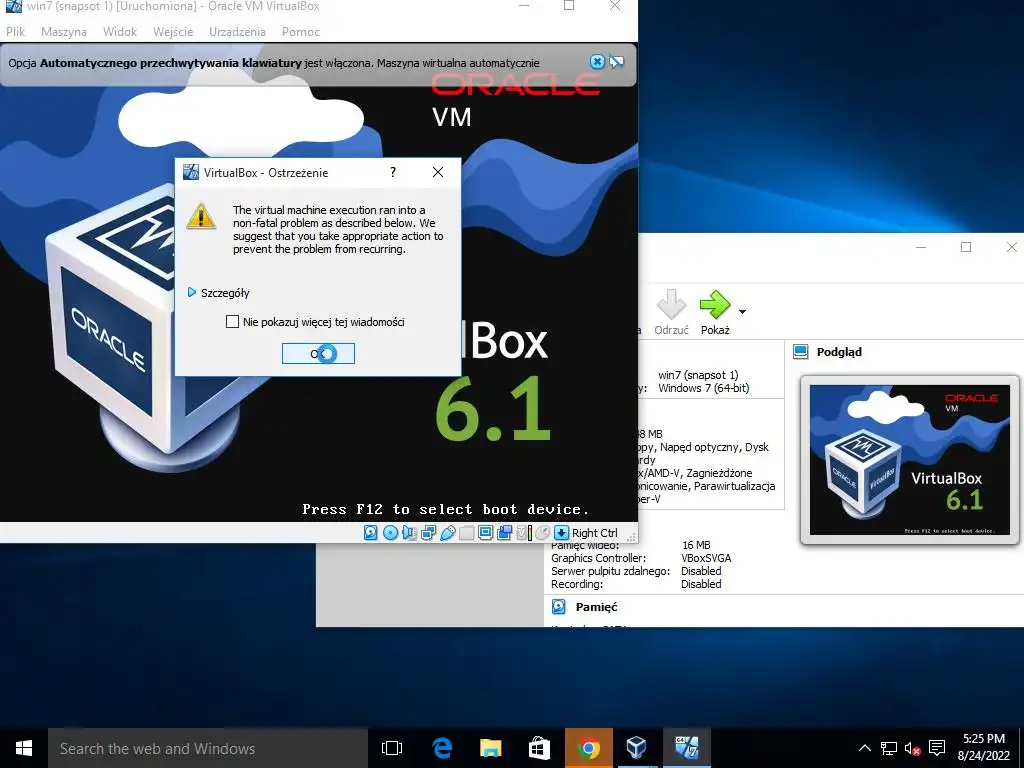Check 'Nie pokazuj więcej tej wiadomości' box

click(x=232, y=321)
